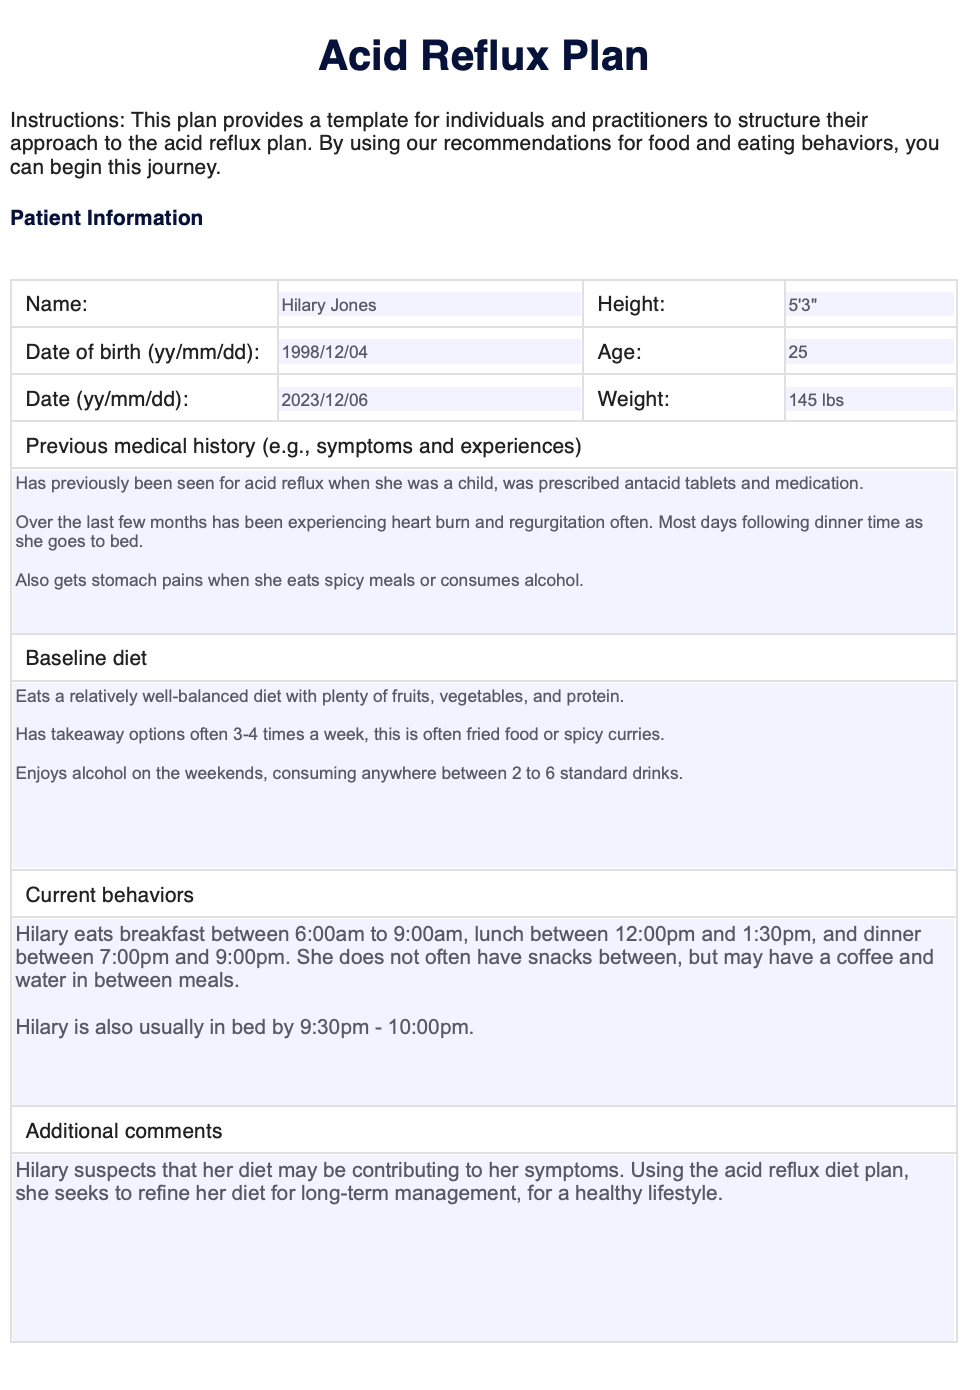Click the Acid Reflux Plan title

pyautogui.click(x=484, y=55)
